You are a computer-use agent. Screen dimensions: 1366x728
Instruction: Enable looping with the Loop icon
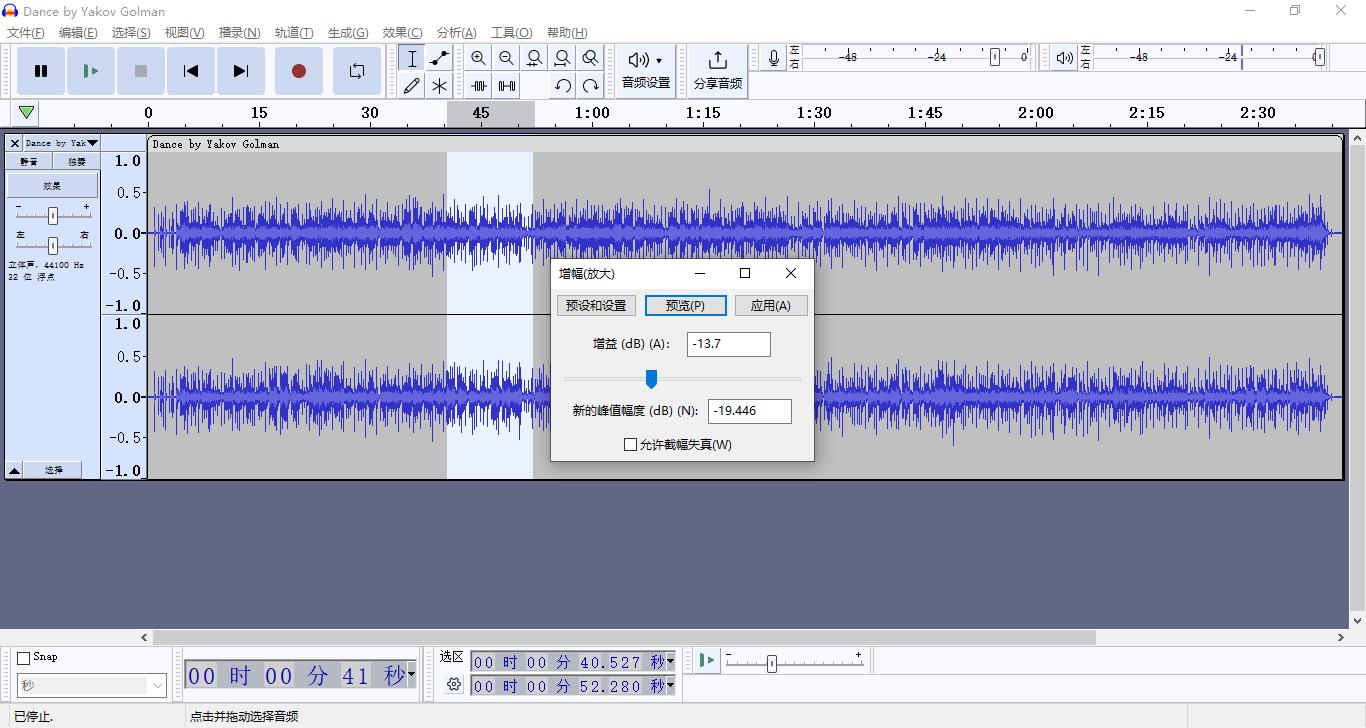coord(357,70)
